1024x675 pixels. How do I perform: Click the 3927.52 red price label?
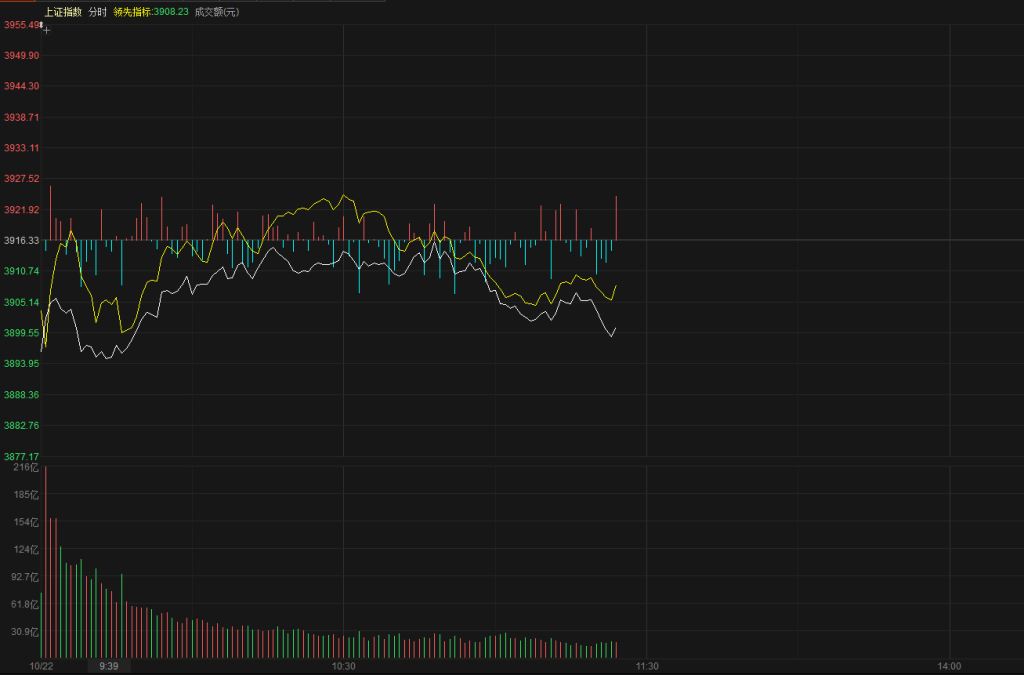[x=21, y=179]
